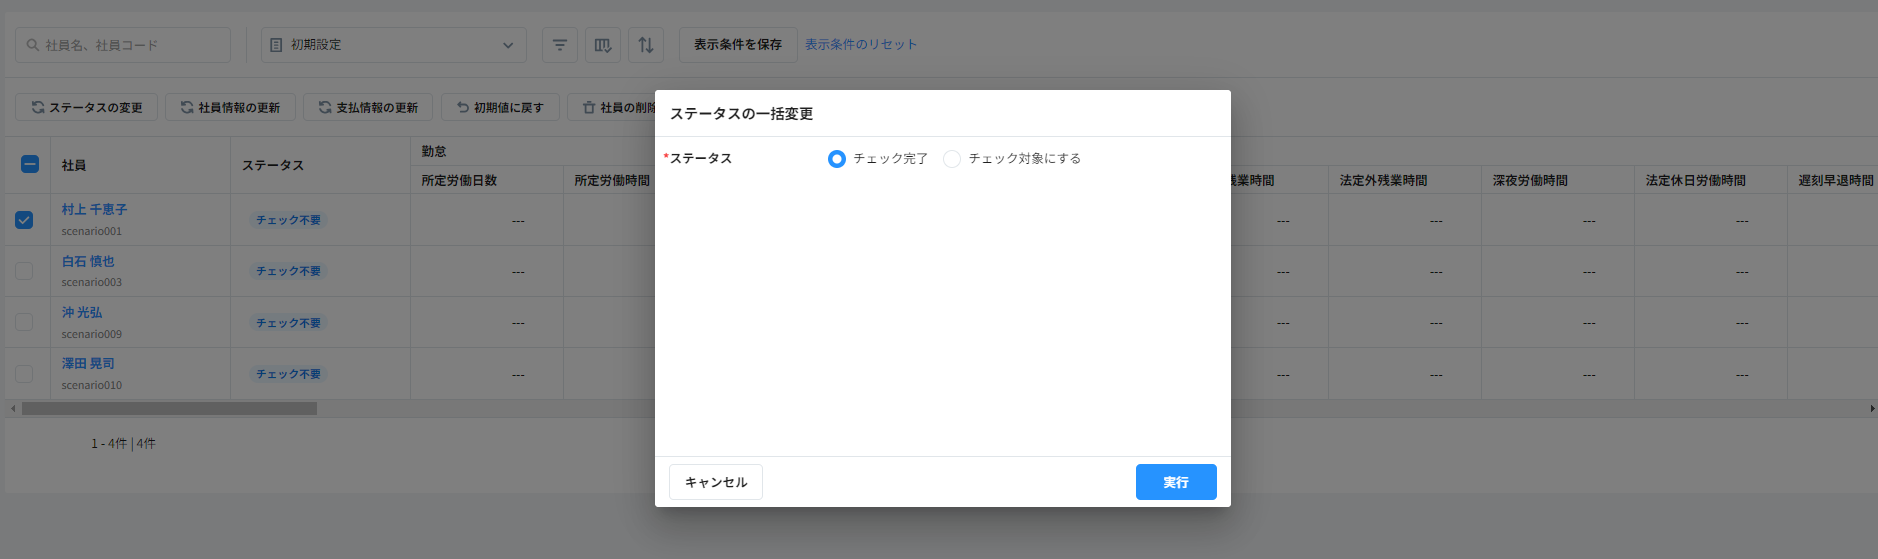Click 社員の削除 trash button
The width and height of the screenshot is (1878, 559).
click(x=617, y=107)
